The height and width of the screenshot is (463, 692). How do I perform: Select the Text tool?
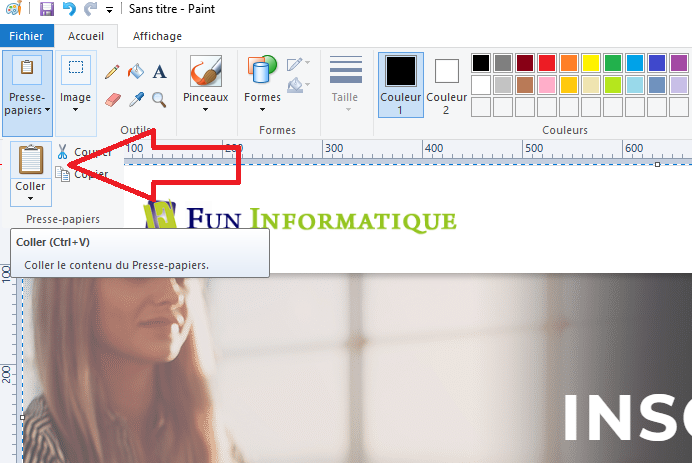[x=159, y=71]
